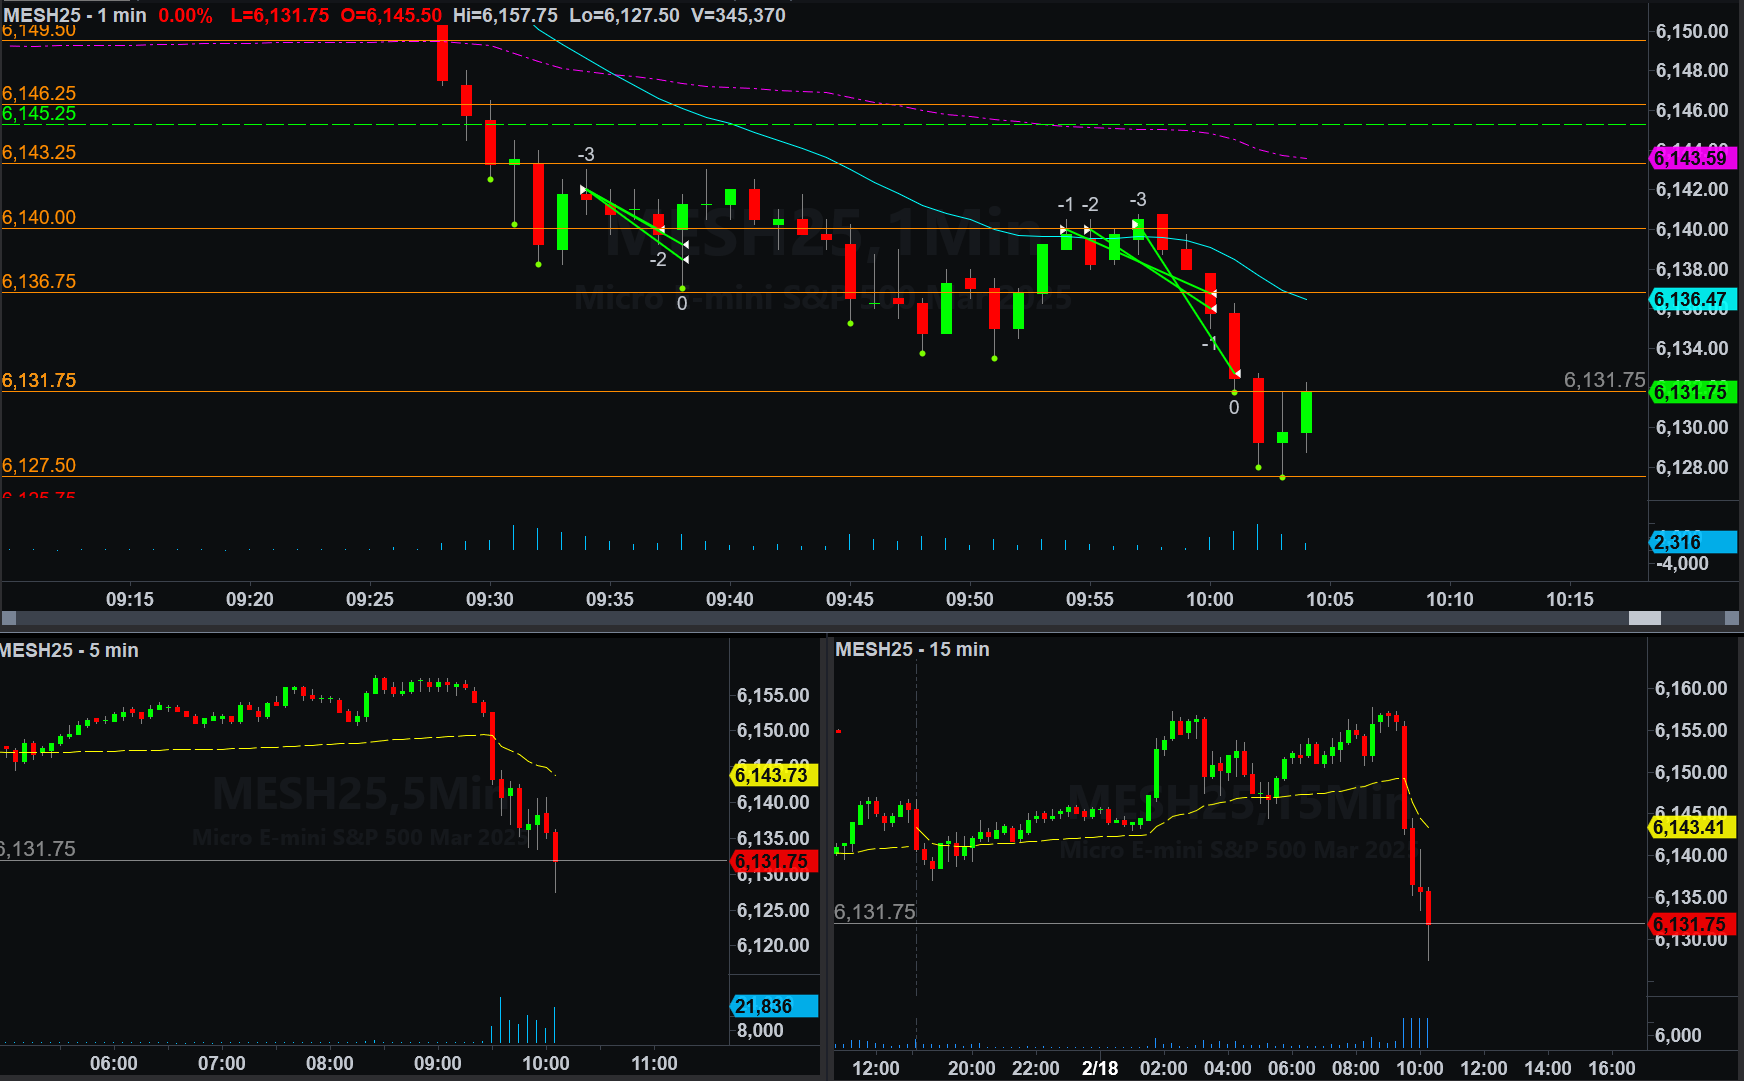Click the 6,140.00 orange price level label
Screen dimensions: 1744x1081
click(x=39, y=217)
